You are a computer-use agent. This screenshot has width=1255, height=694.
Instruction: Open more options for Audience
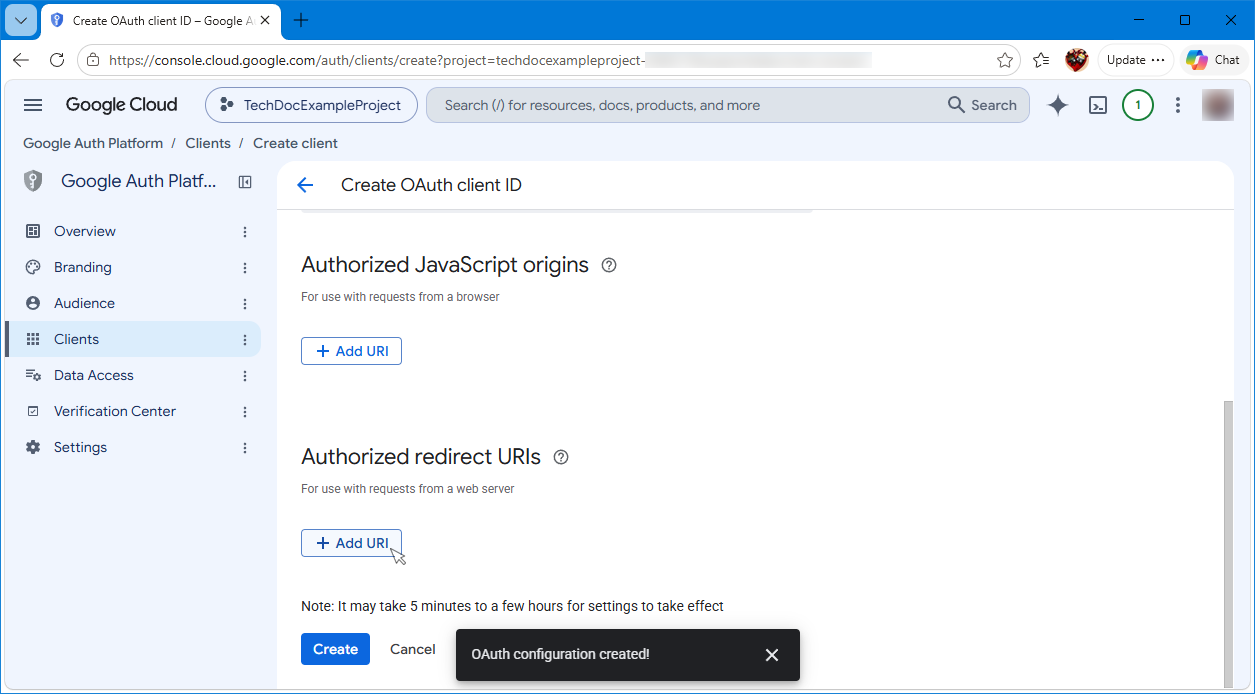point(245,304)
